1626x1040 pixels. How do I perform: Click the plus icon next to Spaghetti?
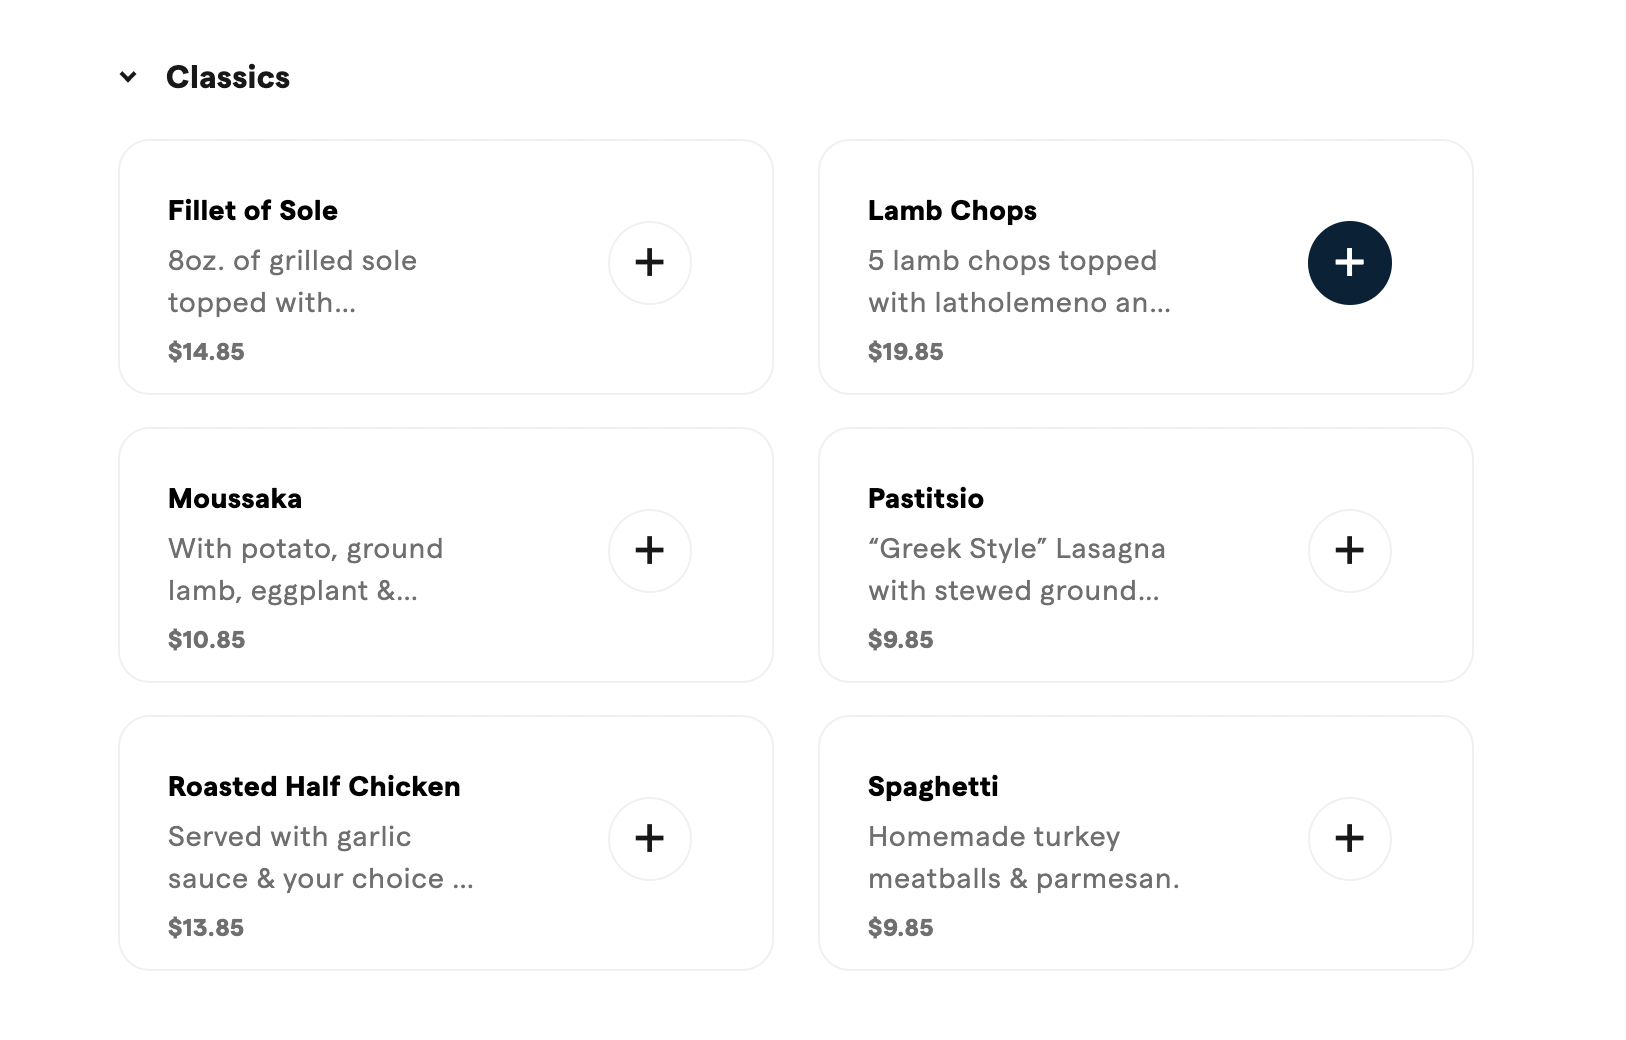coord(1350,839)
